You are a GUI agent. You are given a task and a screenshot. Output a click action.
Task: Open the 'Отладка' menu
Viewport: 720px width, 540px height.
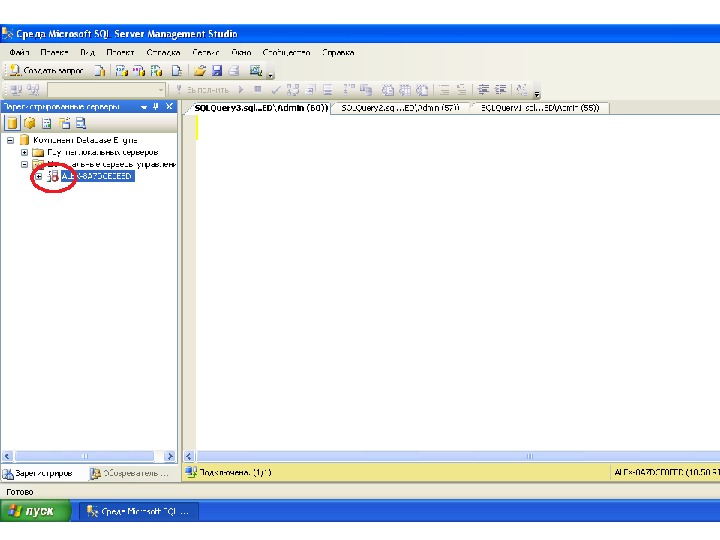coord(163,52)
